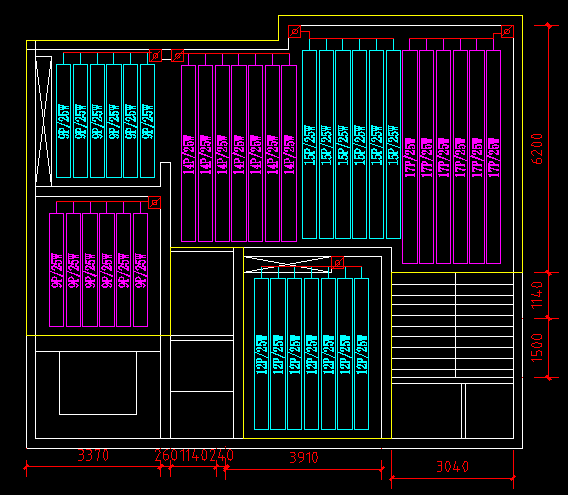Select the 6200 vertical dimension text
This screenshot has width=568, height=495.
point(537,149)
